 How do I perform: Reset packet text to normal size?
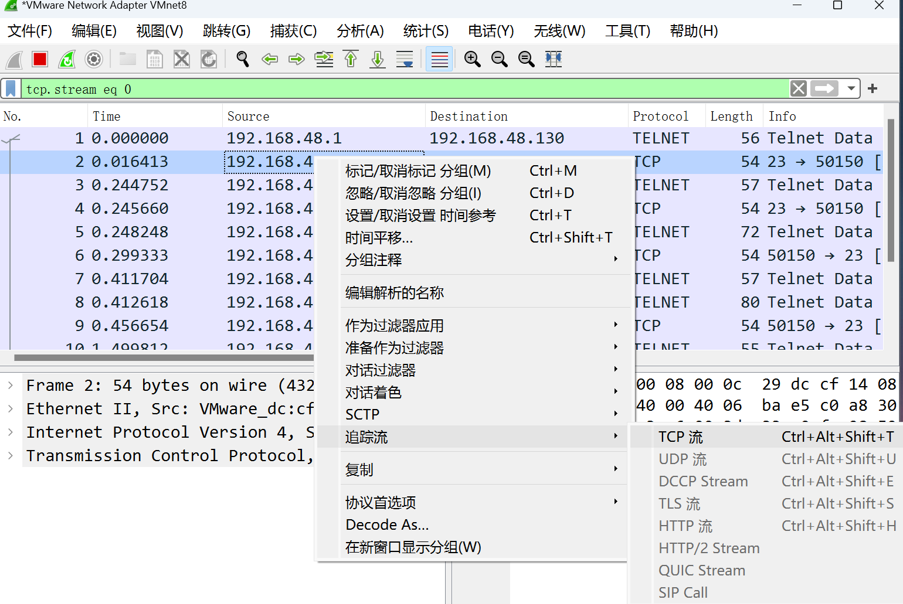(x=526, y=59)
